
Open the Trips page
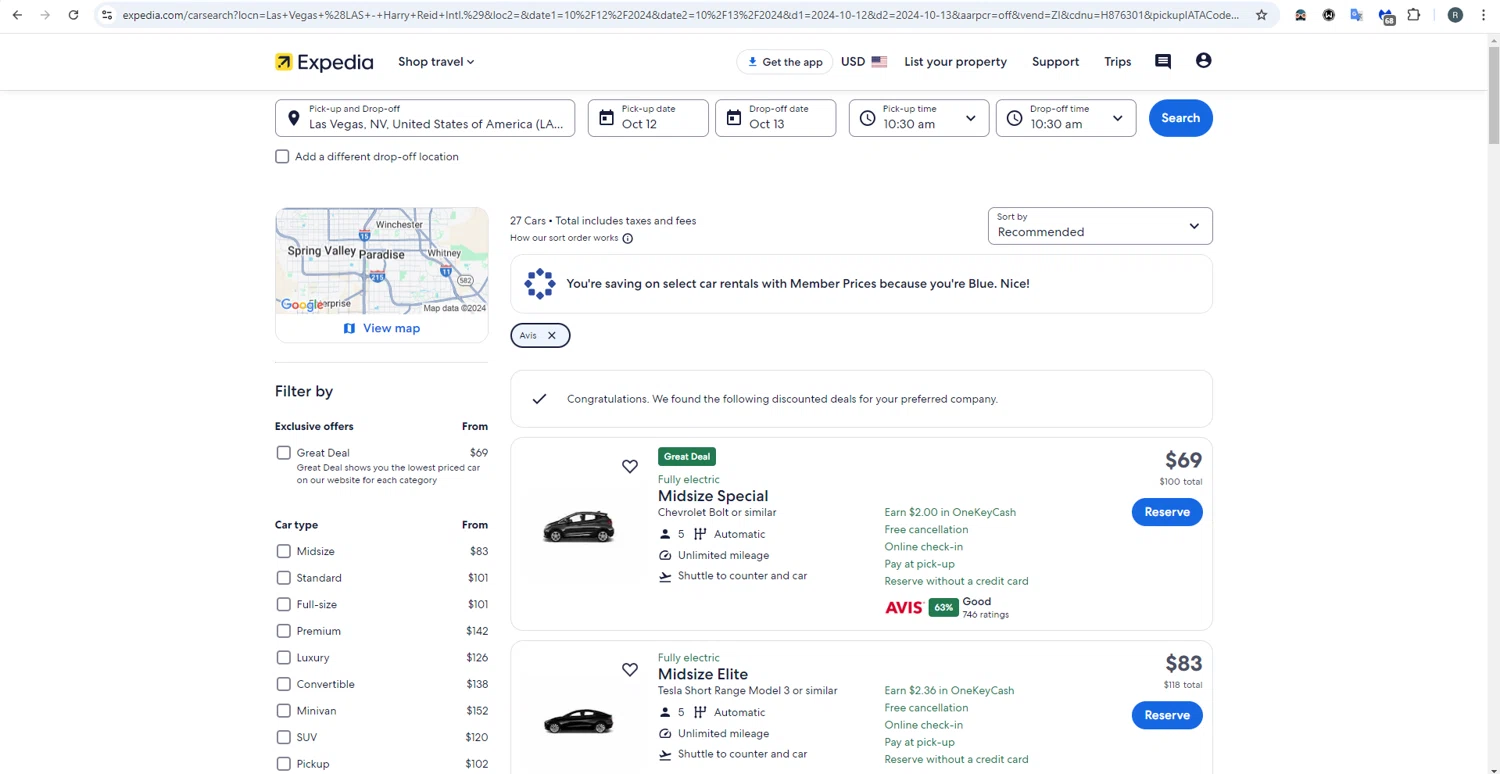1117,62
